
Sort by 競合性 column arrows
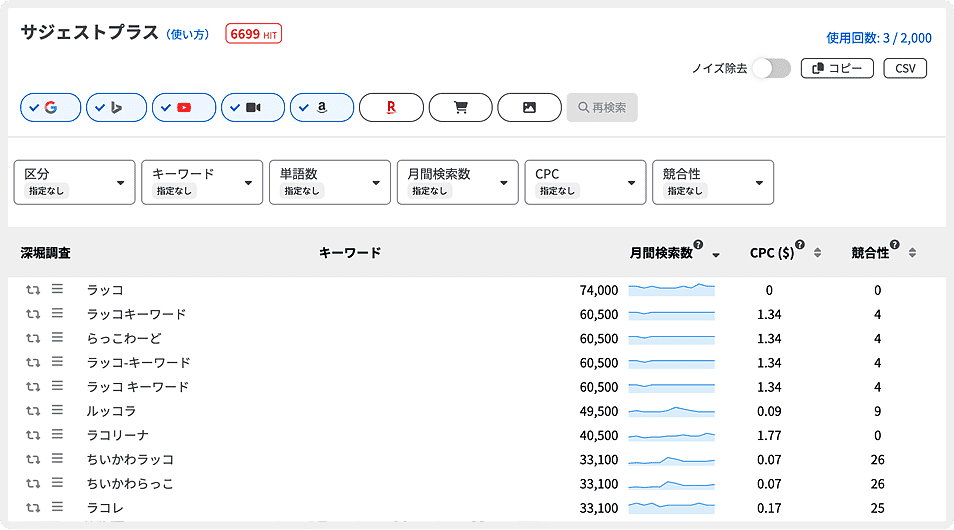click(912, 253)
